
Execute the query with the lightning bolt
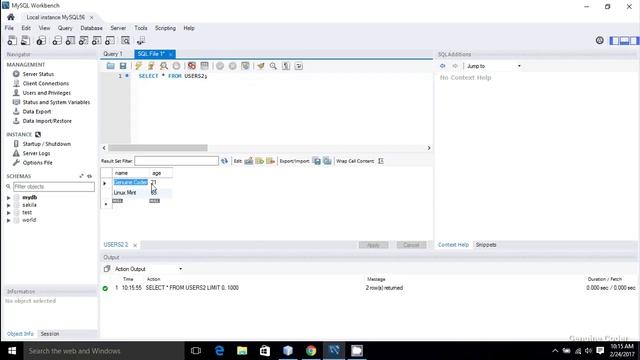coord(139,66)
